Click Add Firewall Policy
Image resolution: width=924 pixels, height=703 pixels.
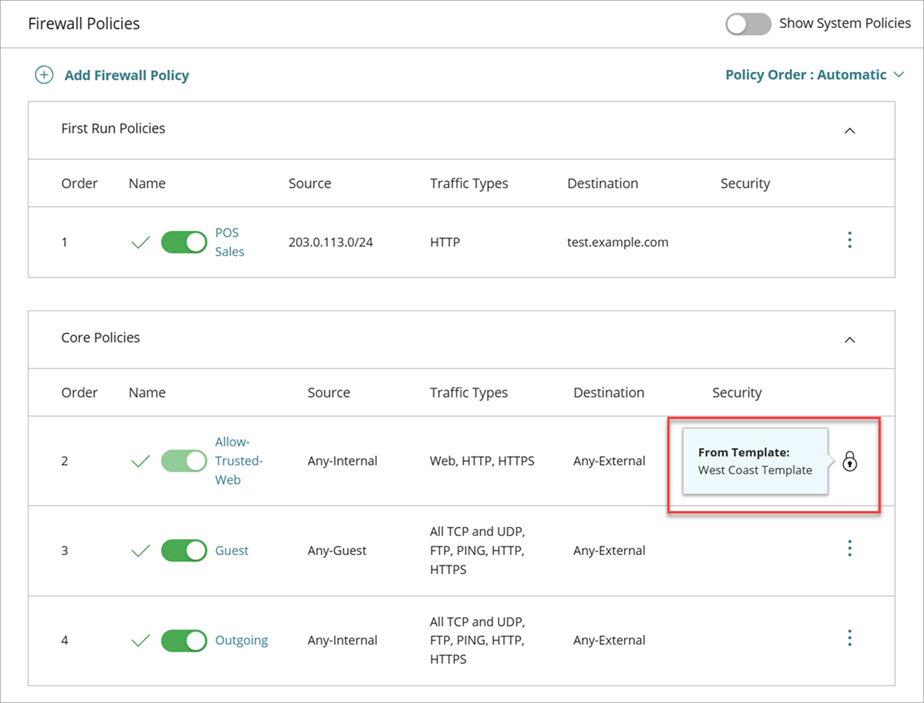126,75
